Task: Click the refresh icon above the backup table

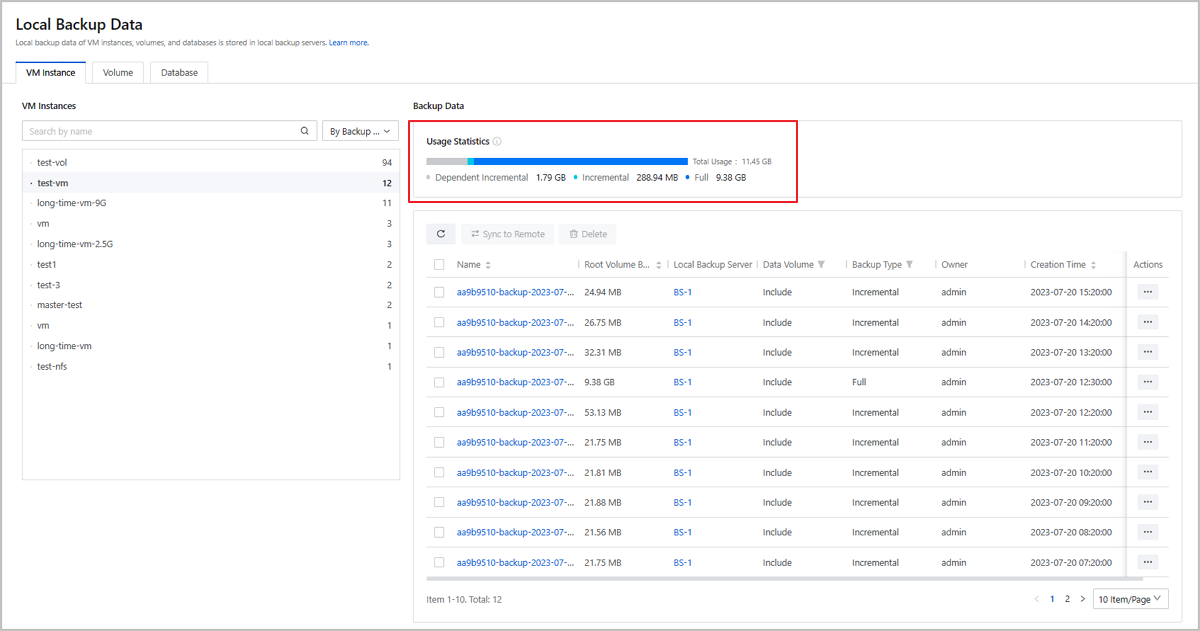Action: tap(441, 234)
